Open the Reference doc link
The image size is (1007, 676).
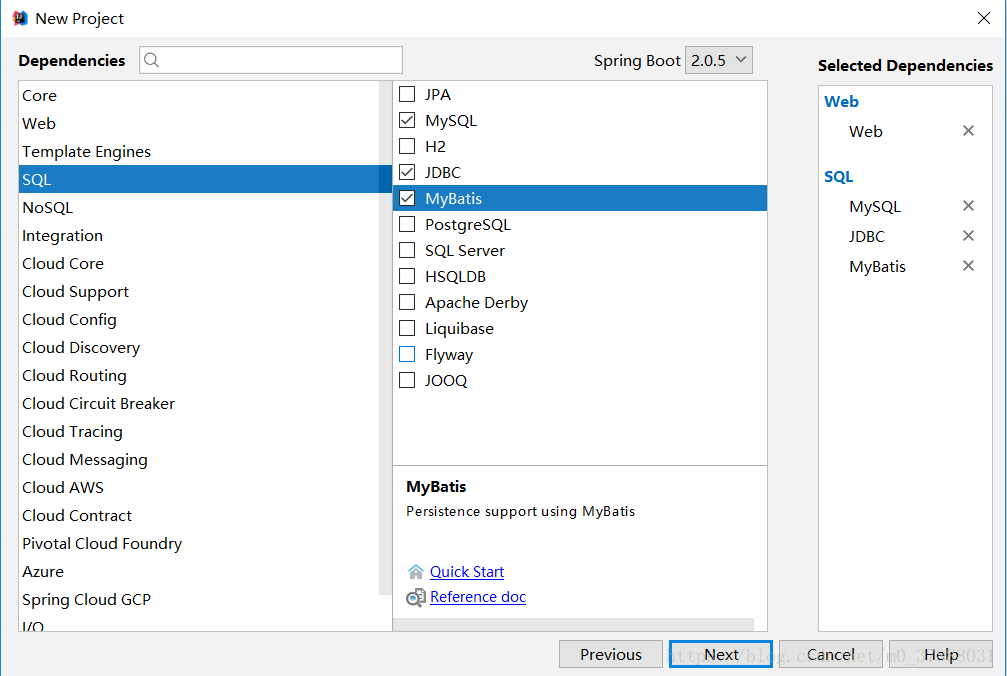[478, 597]
